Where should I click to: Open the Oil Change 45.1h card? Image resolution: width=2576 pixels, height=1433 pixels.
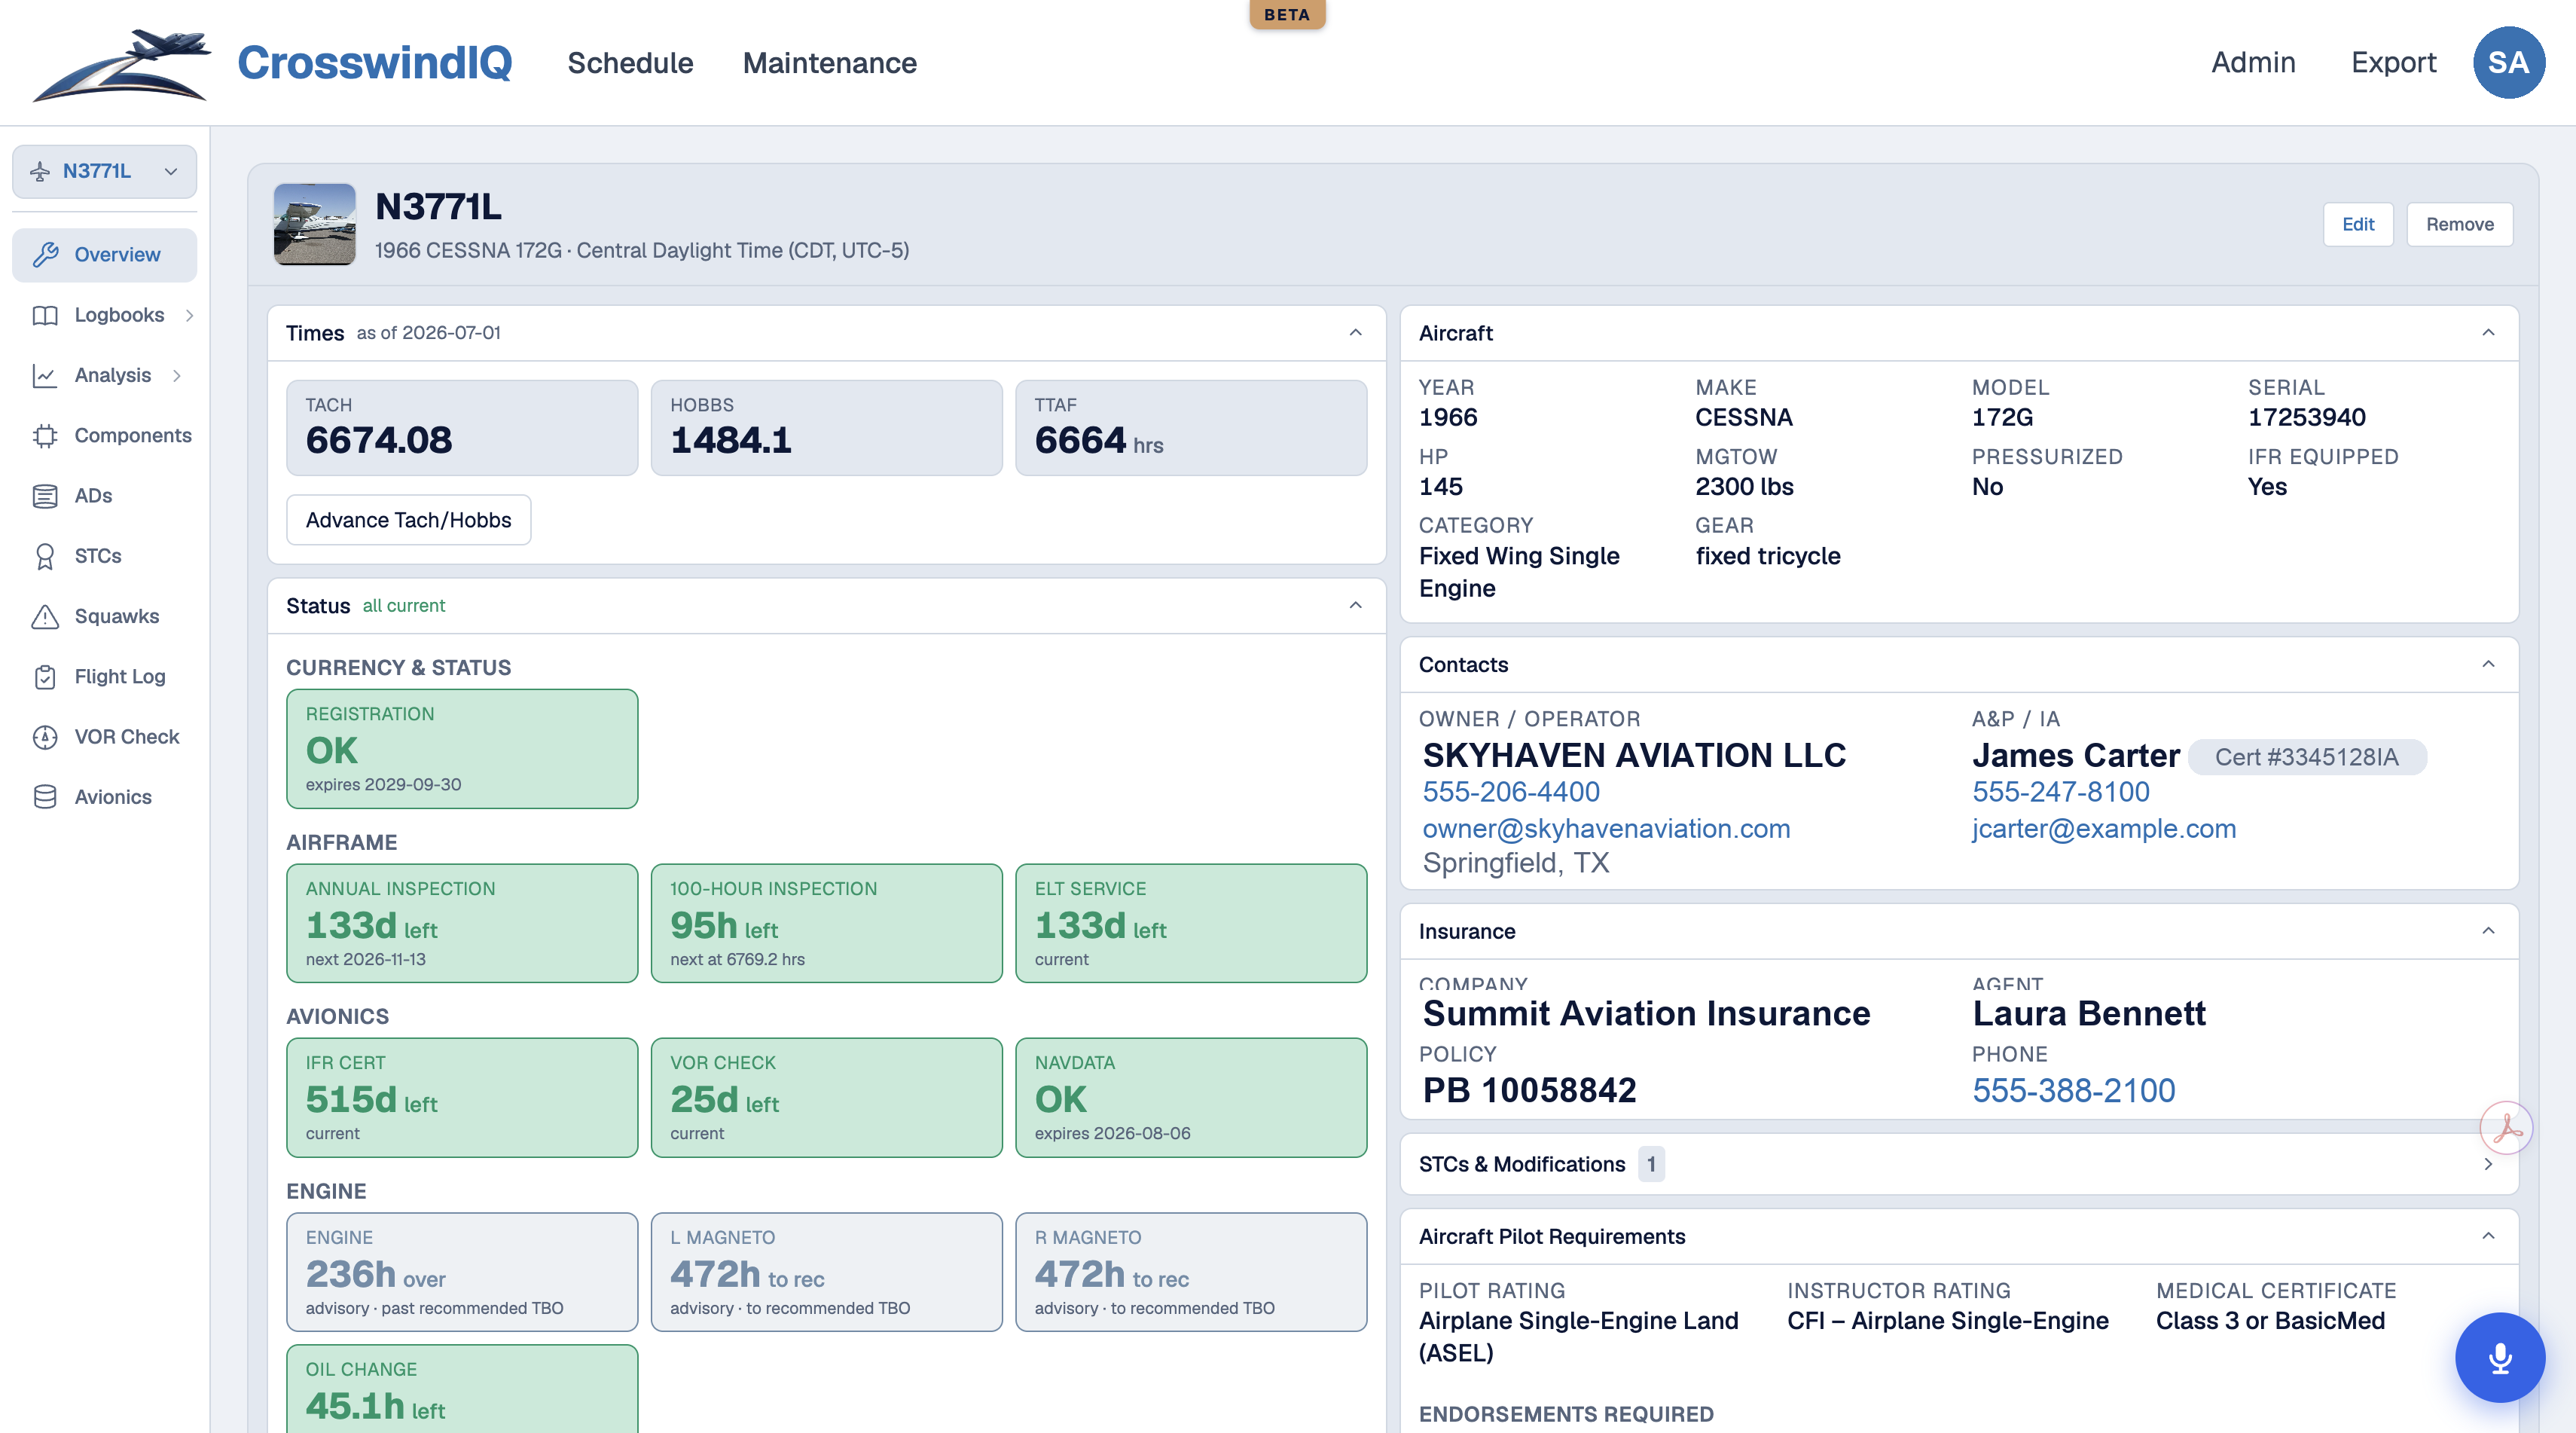462,1389
